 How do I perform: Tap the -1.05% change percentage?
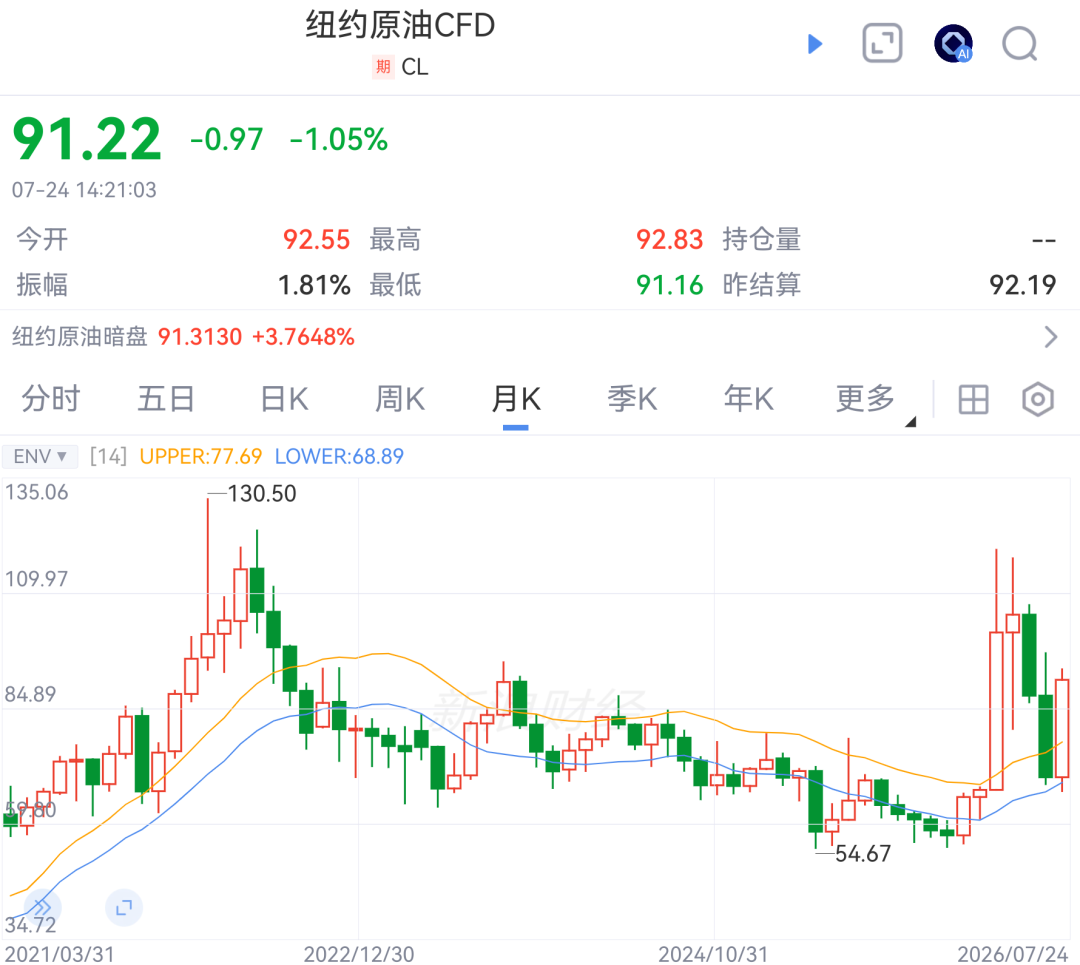pos(339,139)
